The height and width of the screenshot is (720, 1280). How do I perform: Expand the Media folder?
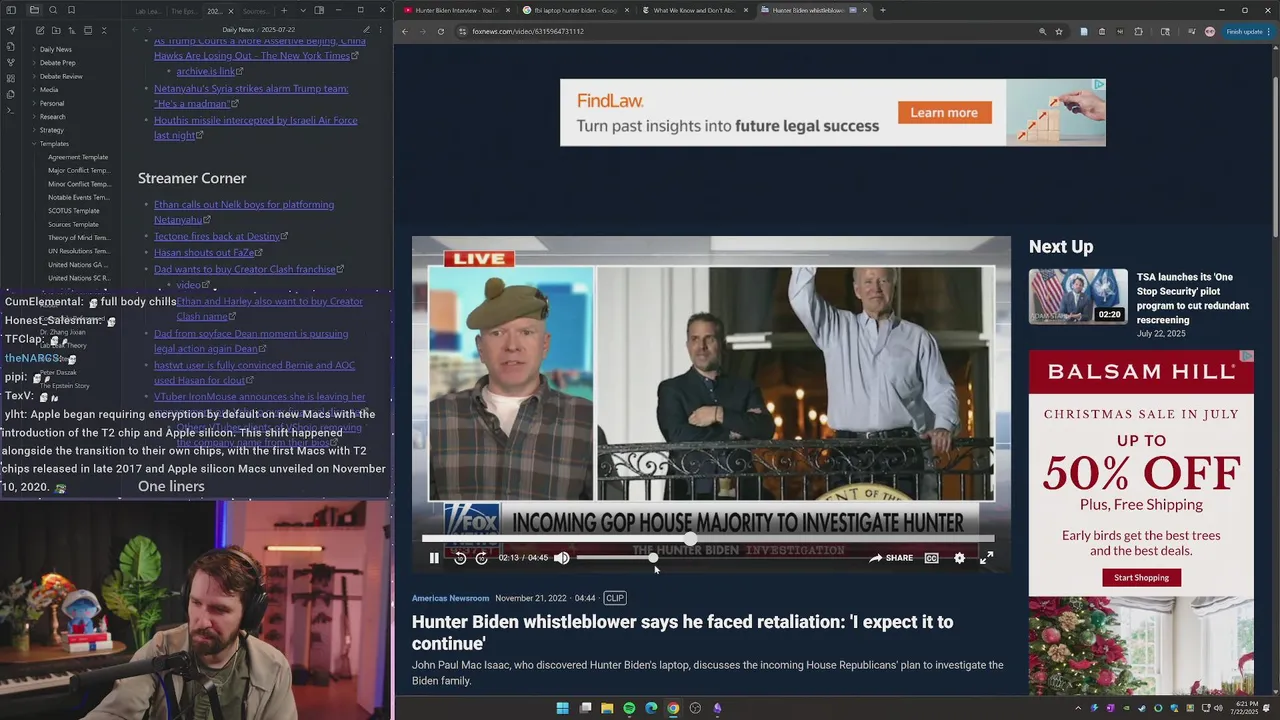tap(49, 90)
